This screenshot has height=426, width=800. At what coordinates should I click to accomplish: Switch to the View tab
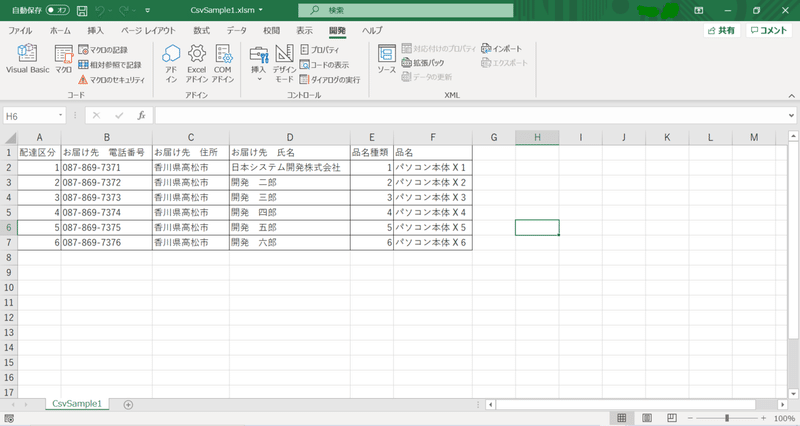(305, 31)
